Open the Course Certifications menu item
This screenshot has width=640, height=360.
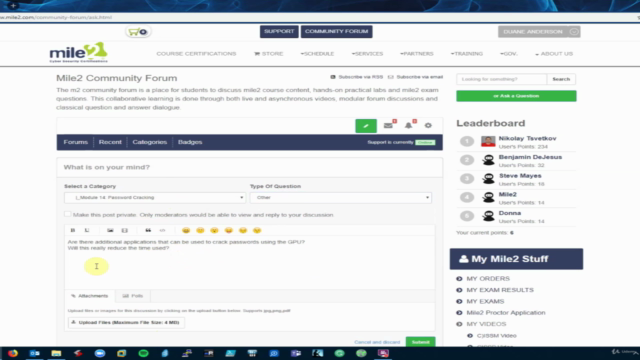click(x=196, y=54)
